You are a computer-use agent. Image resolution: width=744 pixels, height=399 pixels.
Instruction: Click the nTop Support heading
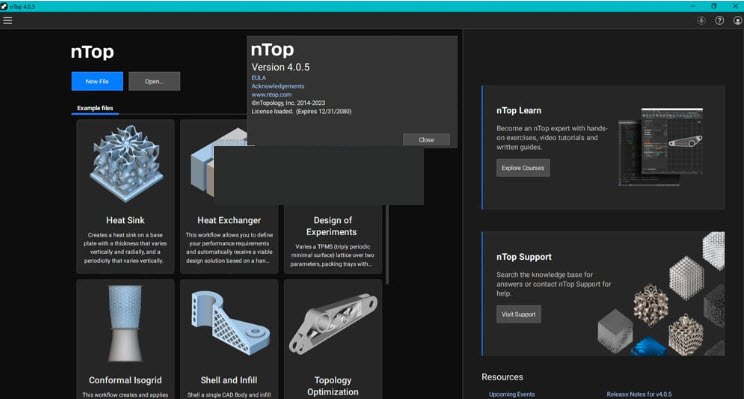pyautogui.click(x=524, y=257)
